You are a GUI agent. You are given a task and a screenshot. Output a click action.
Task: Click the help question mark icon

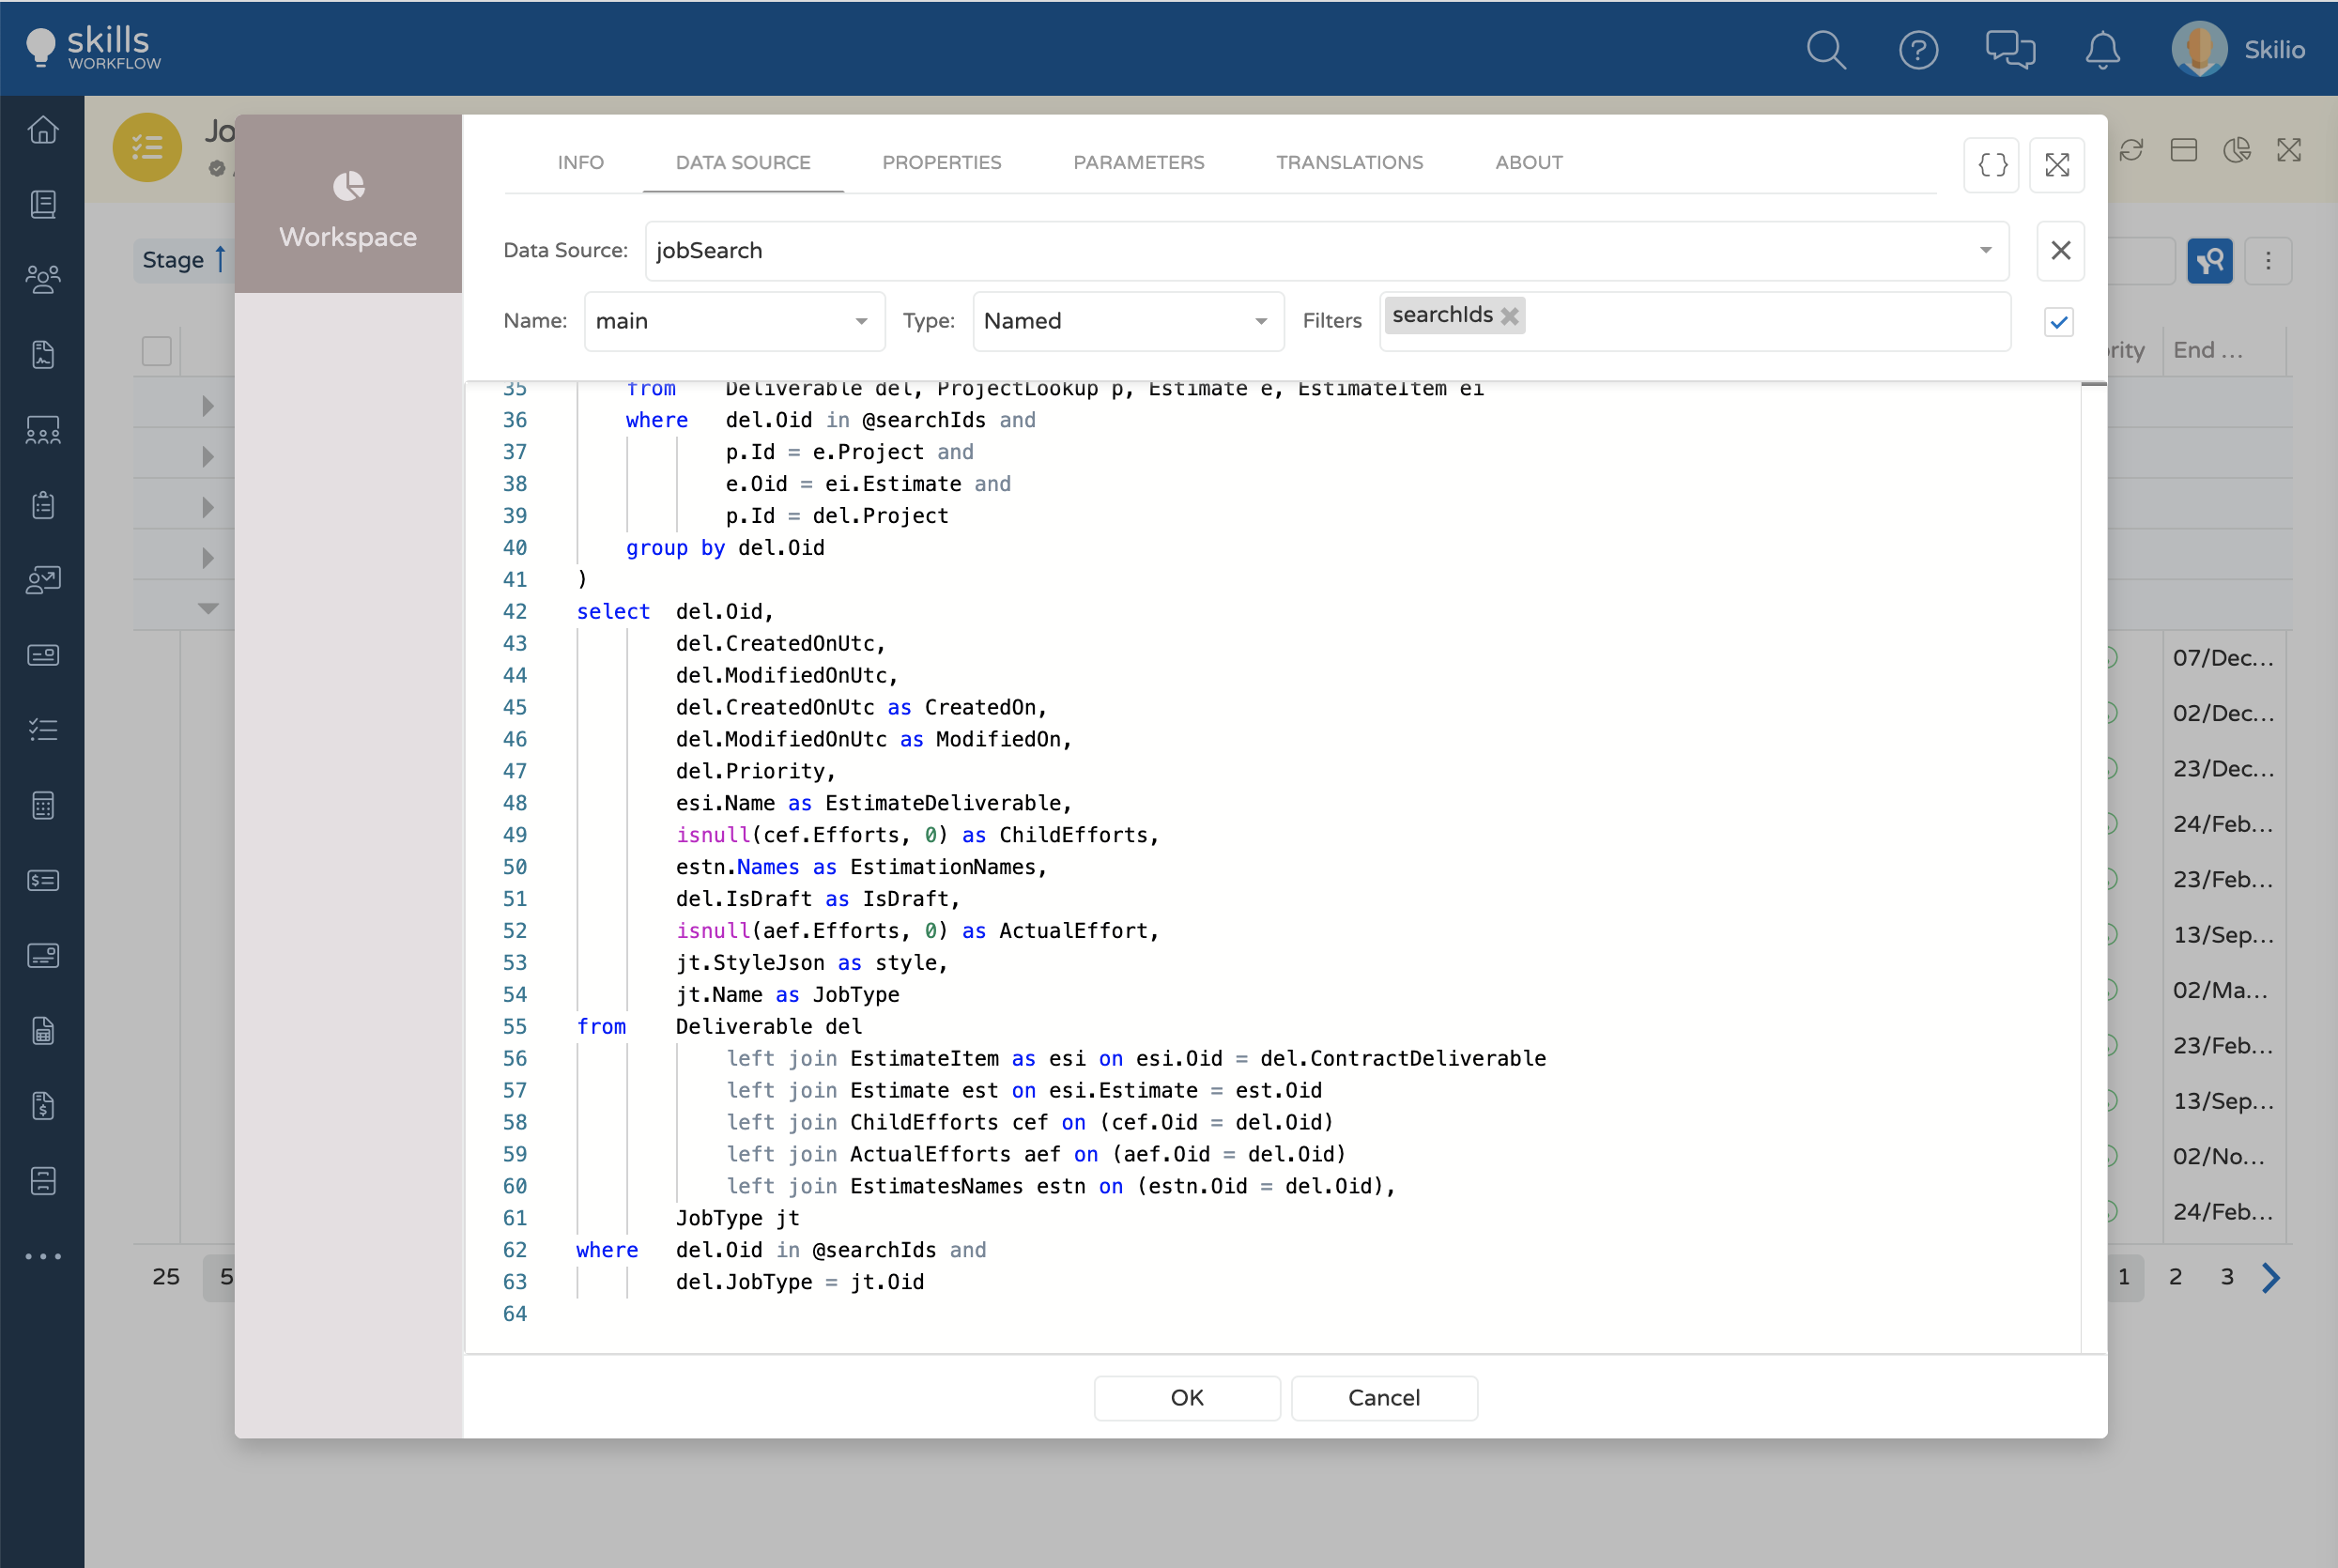(x=1917, y=49)
